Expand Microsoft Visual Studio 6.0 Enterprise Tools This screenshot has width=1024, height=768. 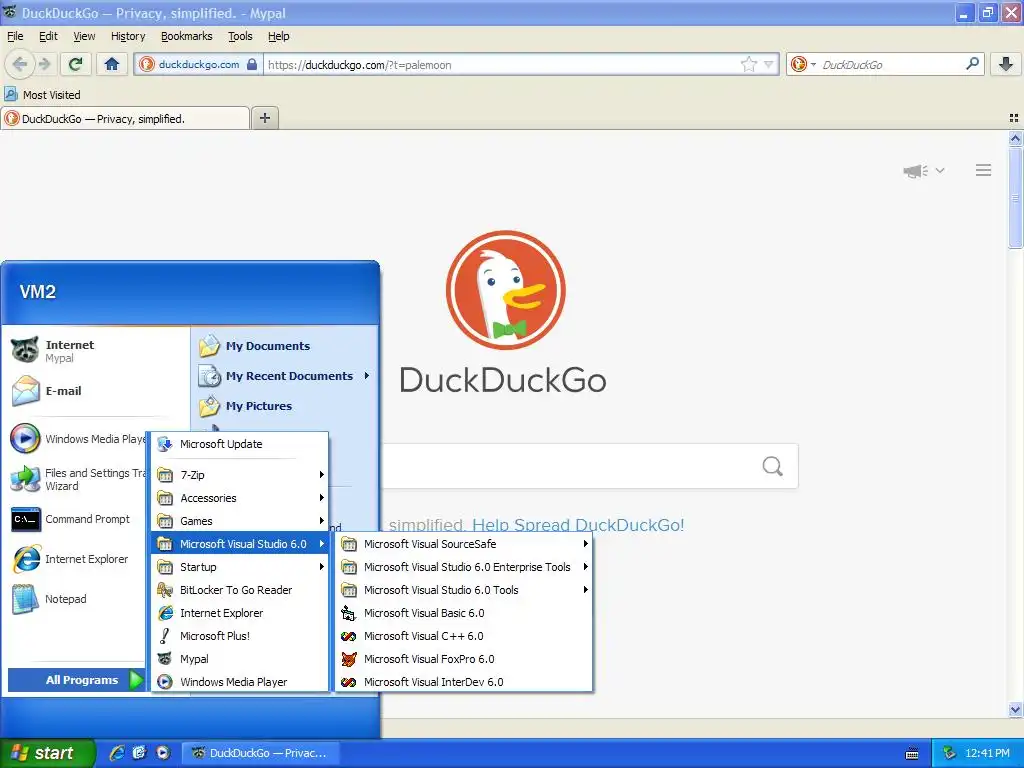464,567
